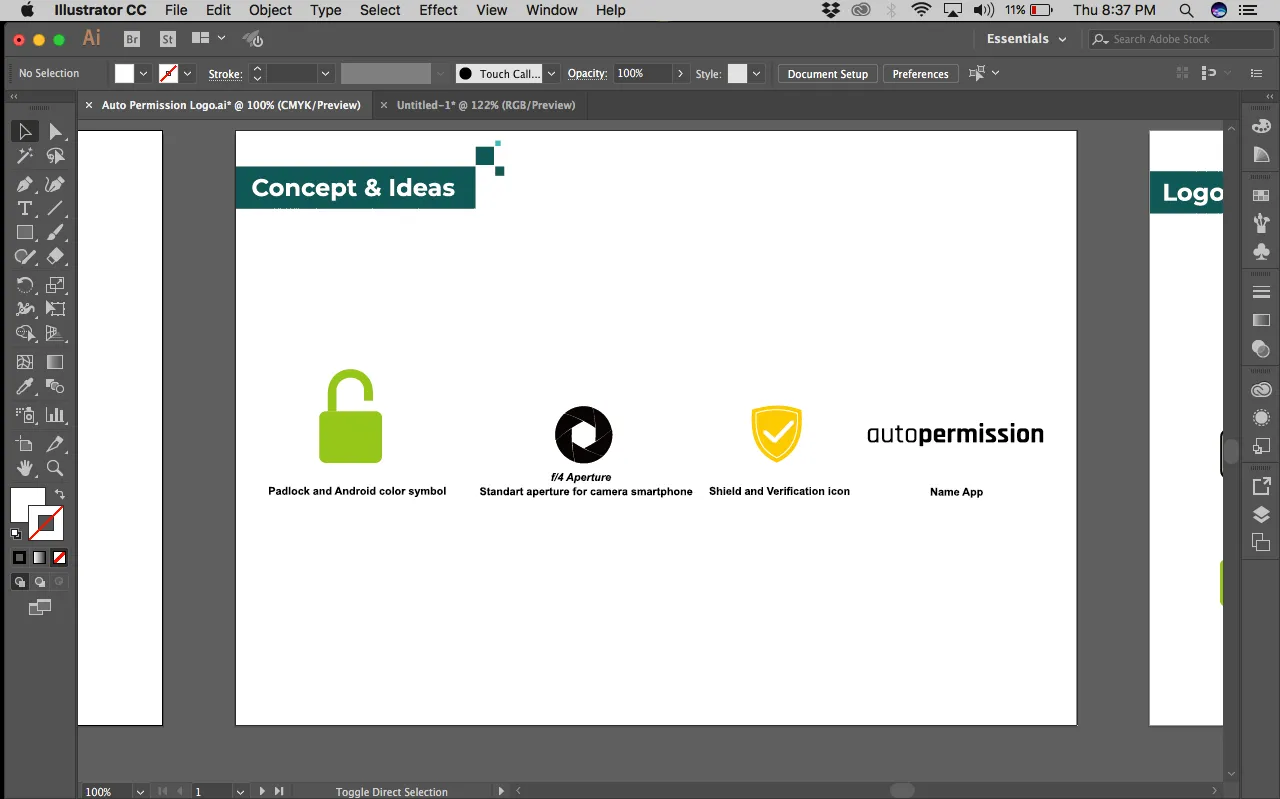The width and height of the screenshot is (1280, 799).
Task: Switch to Auto Permission Logo.ai tab
Action: point(231,105)
